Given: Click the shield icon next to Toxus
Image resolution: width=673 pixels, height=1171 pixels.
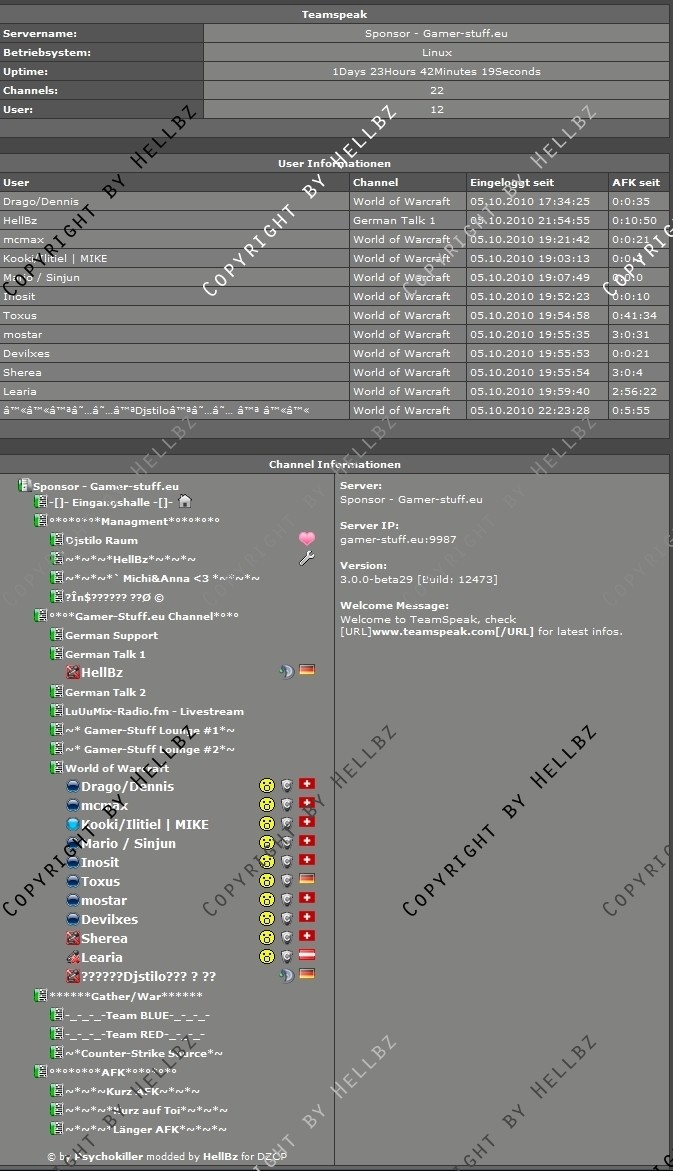Looking at the screenshot, I should point(287,881).
